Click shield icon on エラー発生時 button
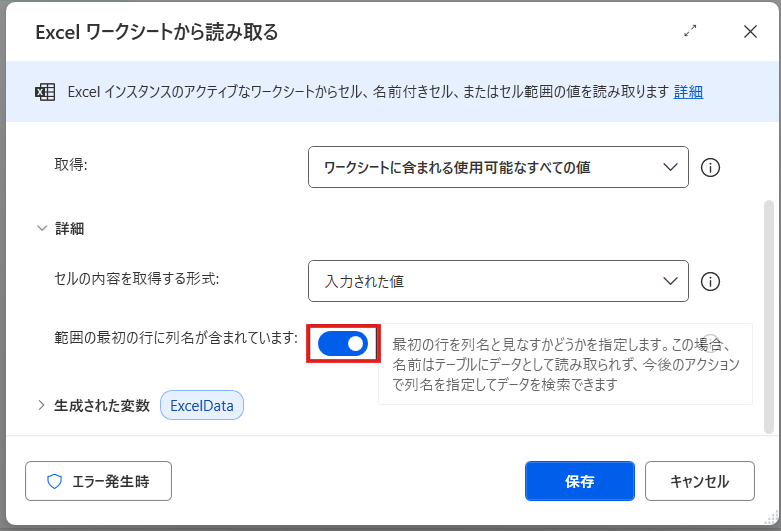 (55, 481)
